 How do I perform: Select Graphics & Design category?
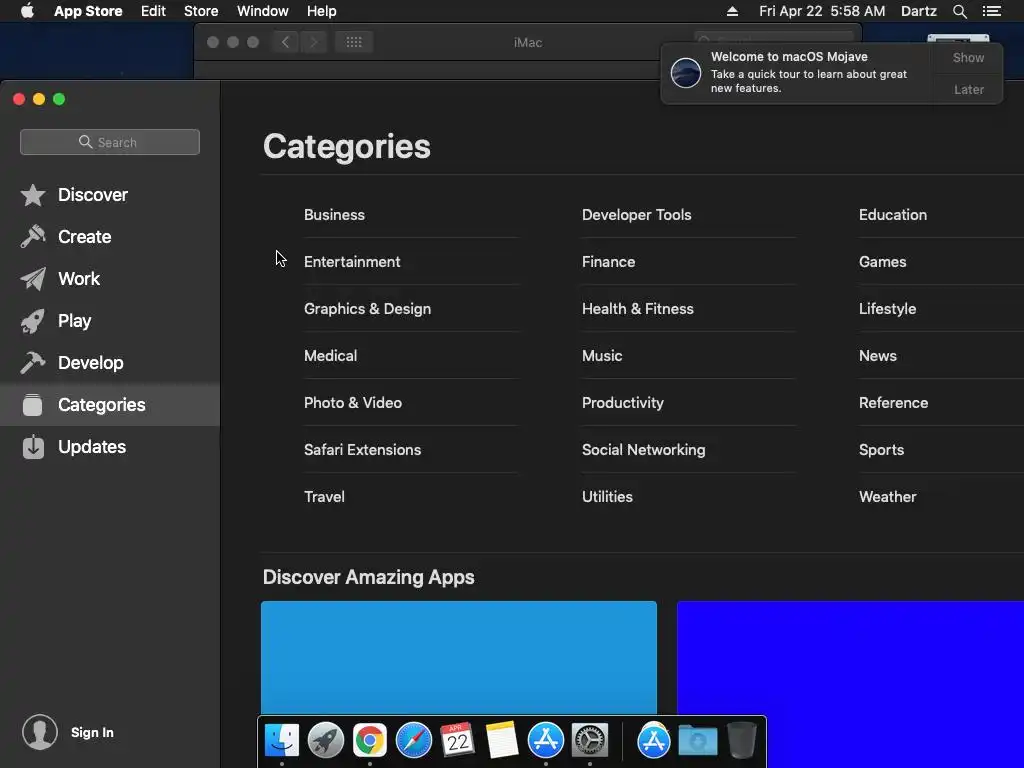pos(367,309)
